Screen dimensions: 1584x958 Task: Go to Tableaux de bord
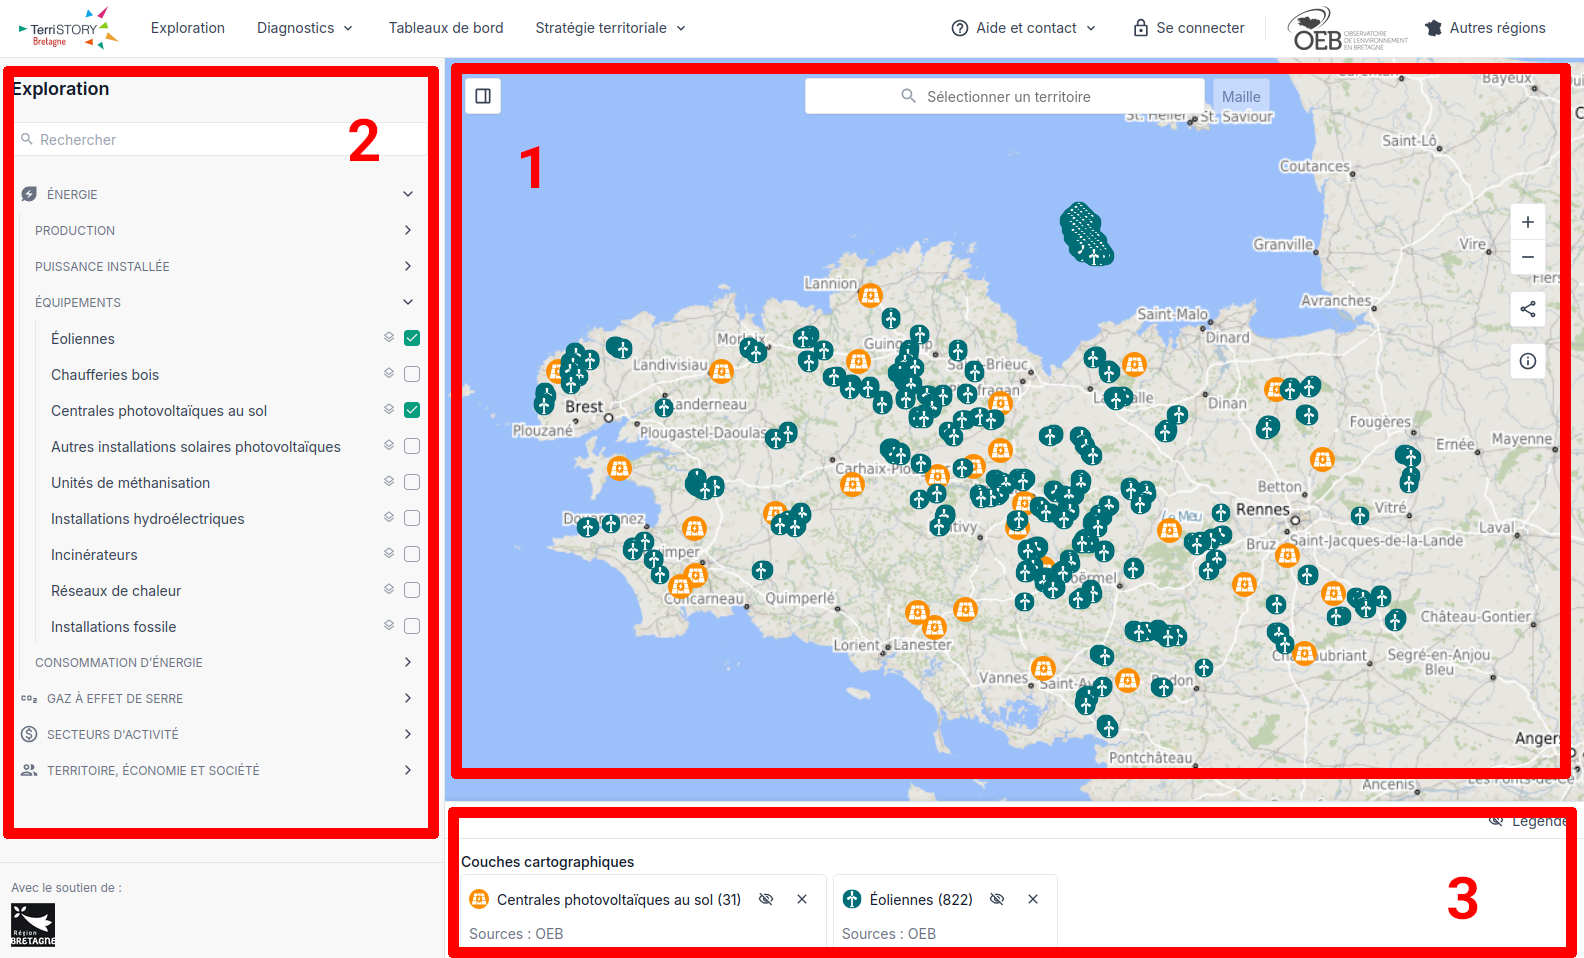[x=446, y=28]
